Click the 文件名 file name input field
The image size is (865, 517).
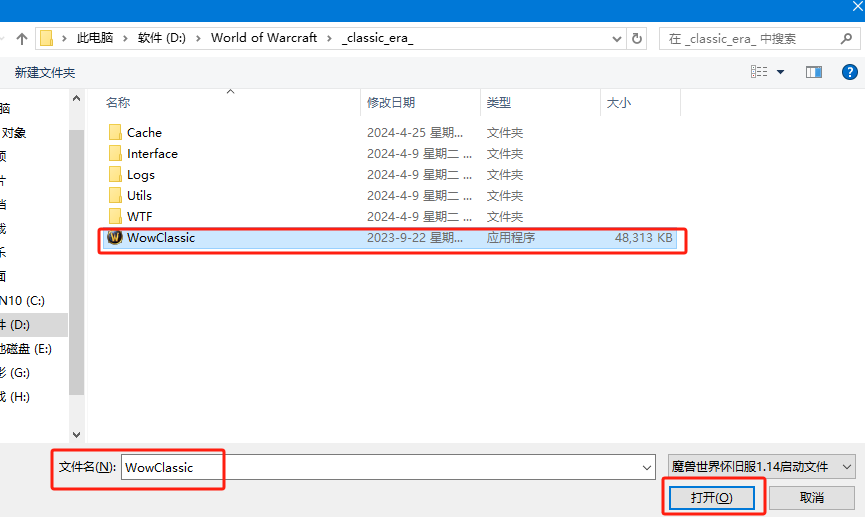pos(388,467)
